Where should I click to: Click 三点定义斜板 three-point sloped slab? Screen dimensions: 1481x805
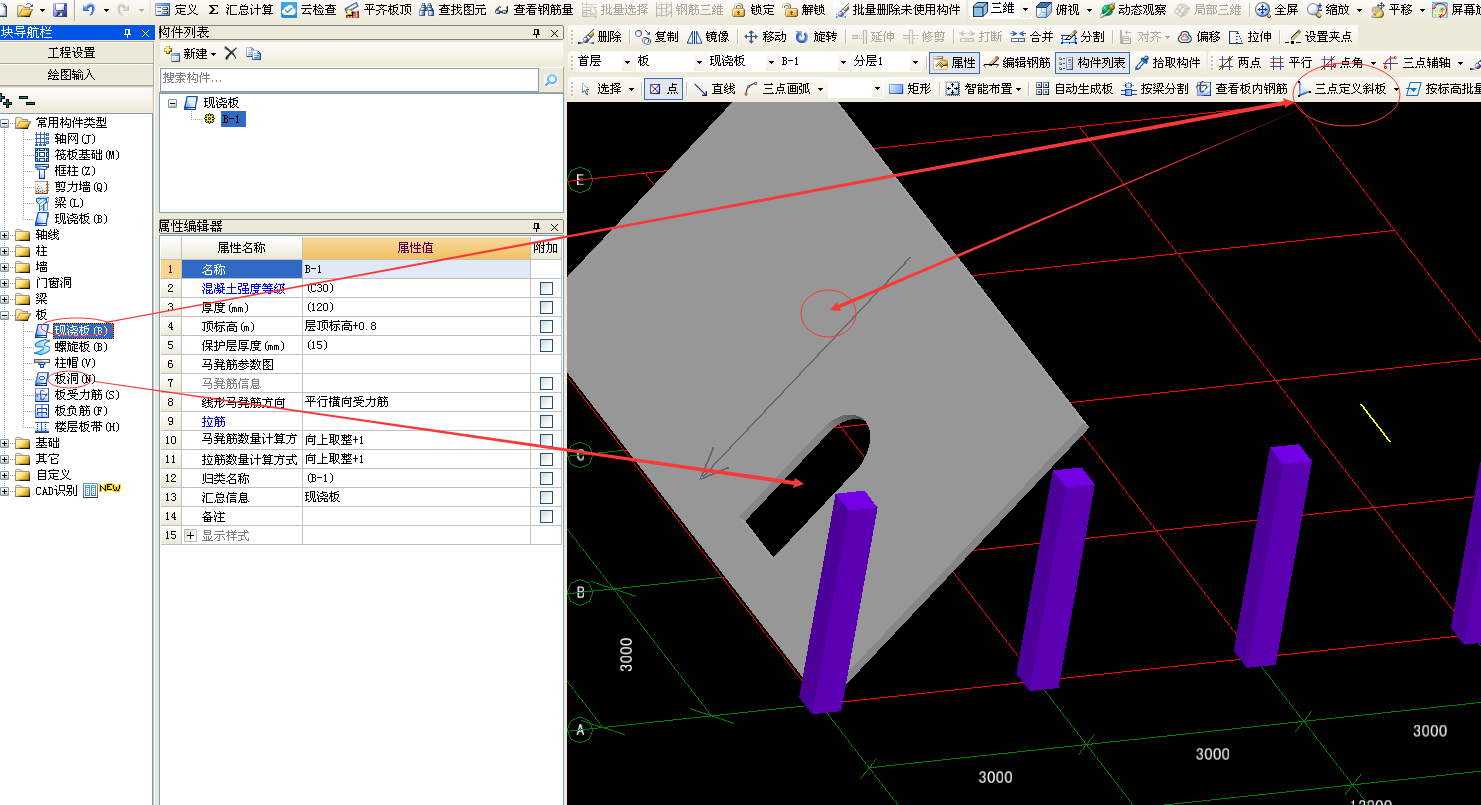1342,89
